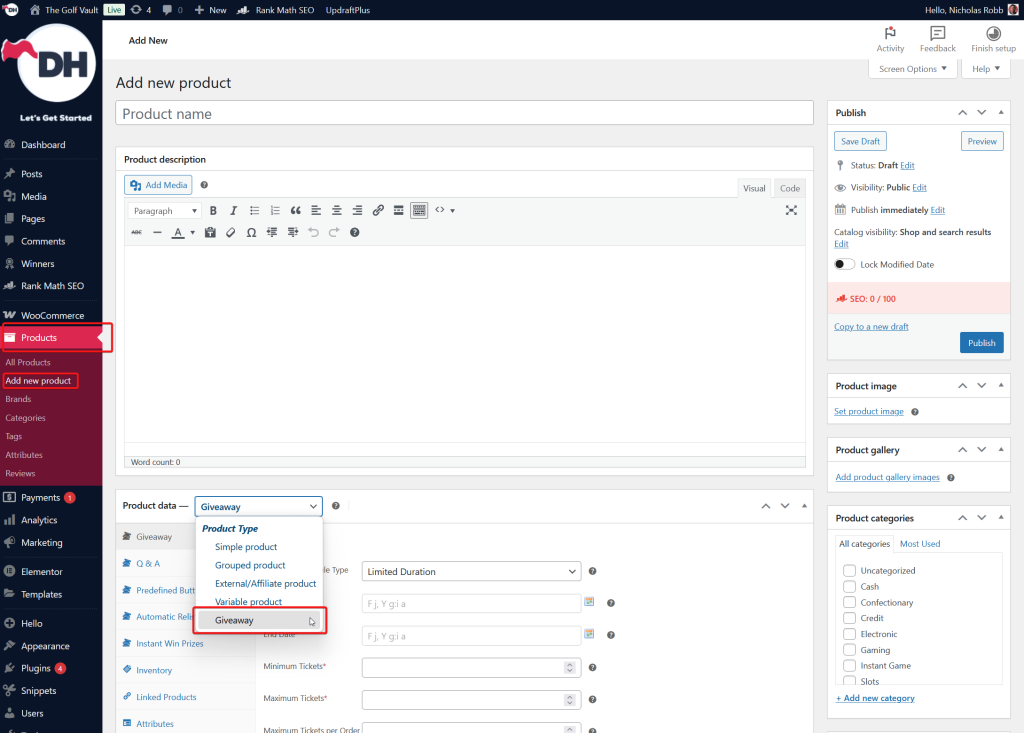Screen dimensions: 1024x733
Task: Check the Uncategorized category checkbox
Action: pos(849,571)
